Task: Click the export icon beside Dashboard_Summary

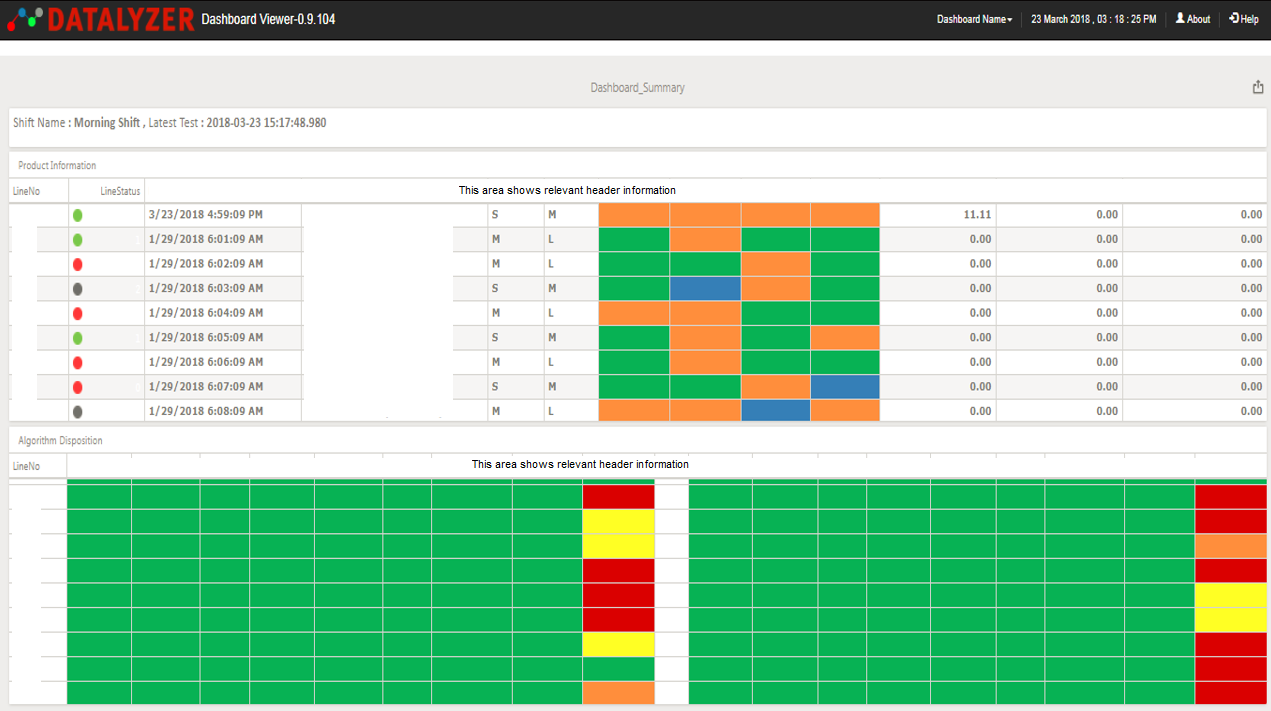Action: click(x=1258, y=88)
